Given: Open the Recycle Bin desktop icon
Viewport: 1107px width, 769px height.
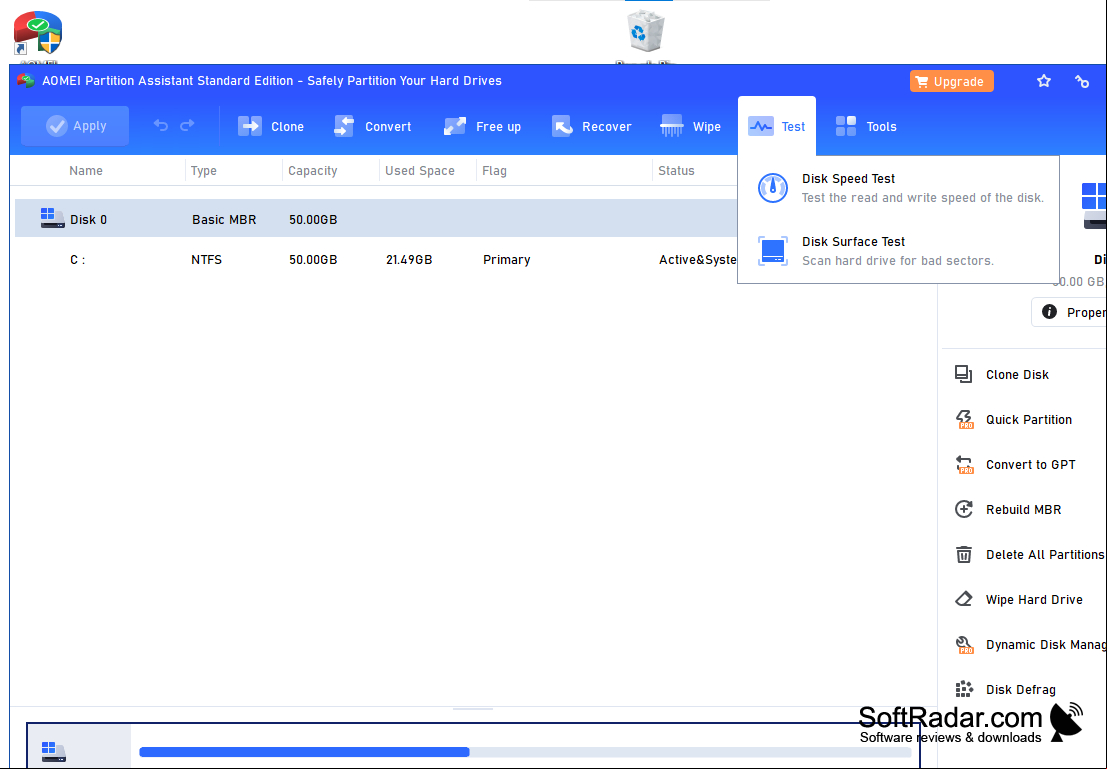Looking at the screenshot, I should 645,32.
